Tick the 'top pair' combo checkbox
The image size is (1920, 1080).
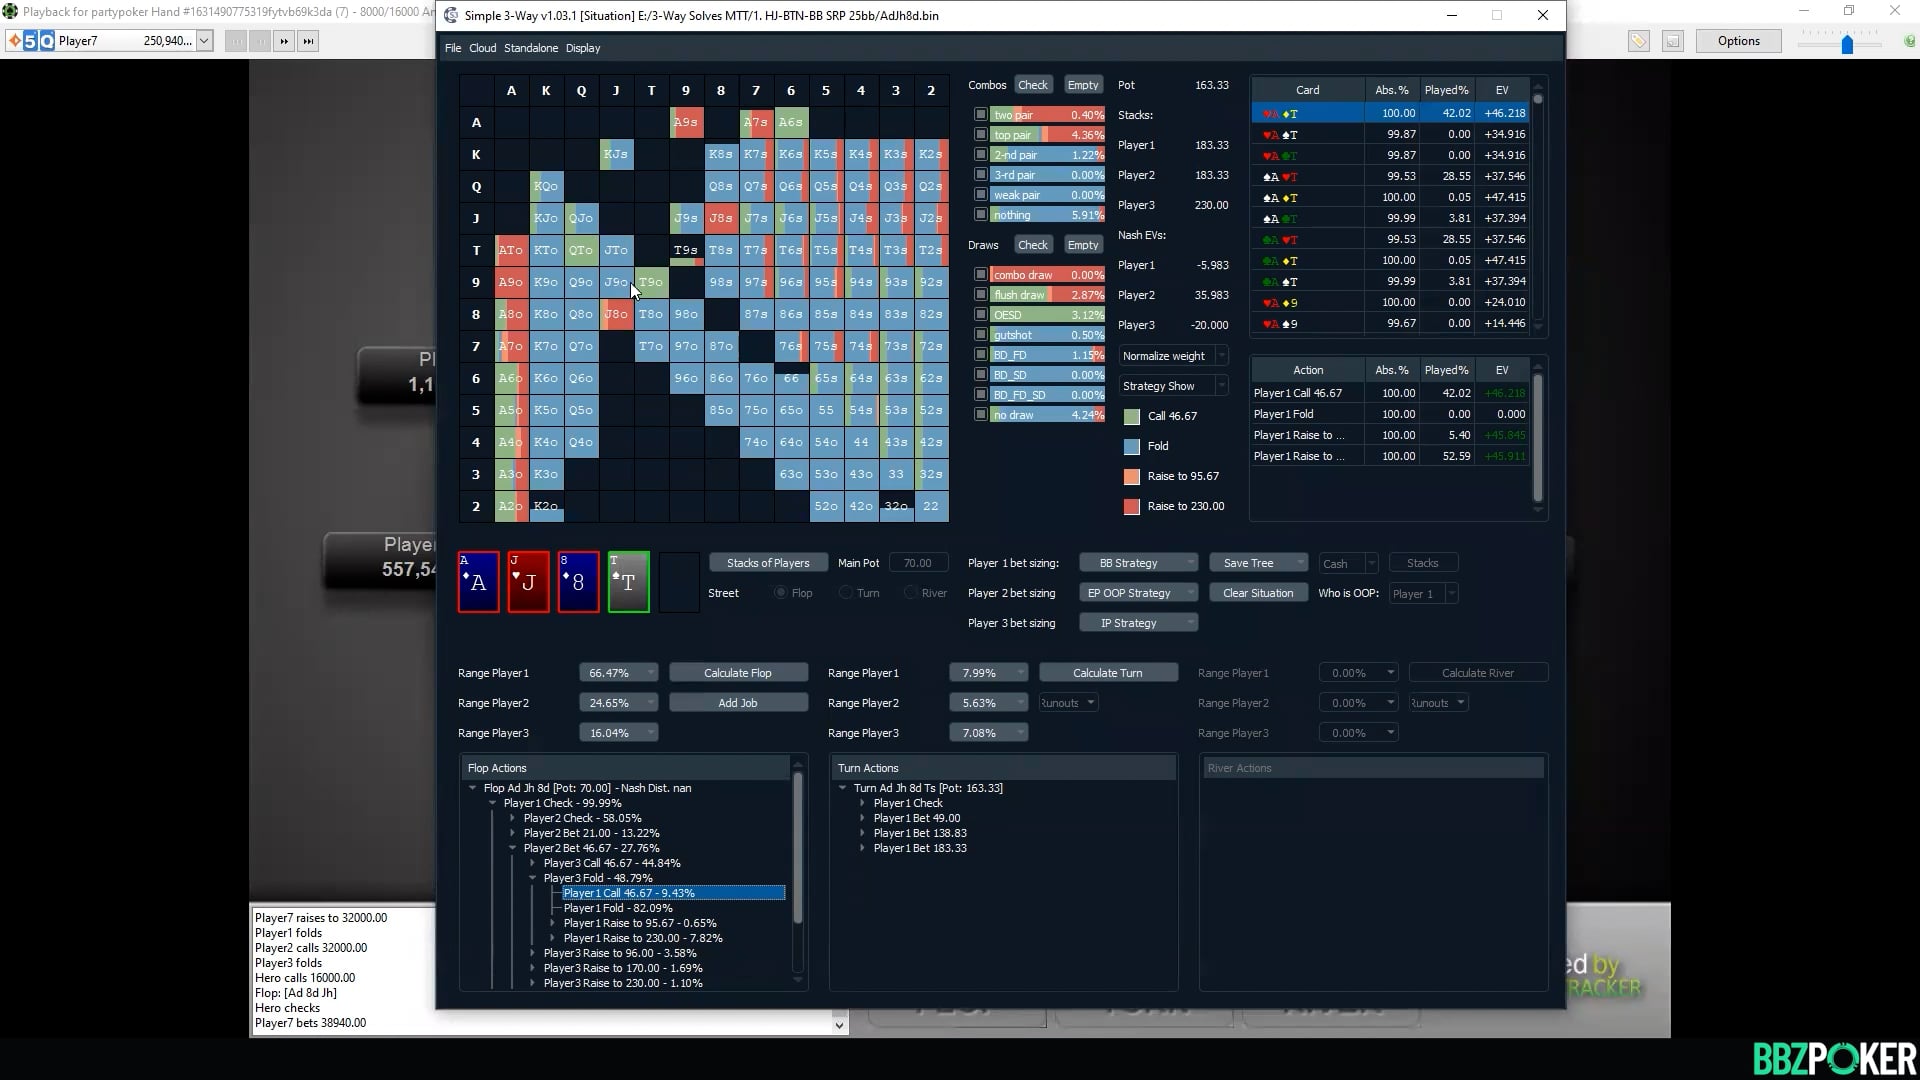point(981,135)
